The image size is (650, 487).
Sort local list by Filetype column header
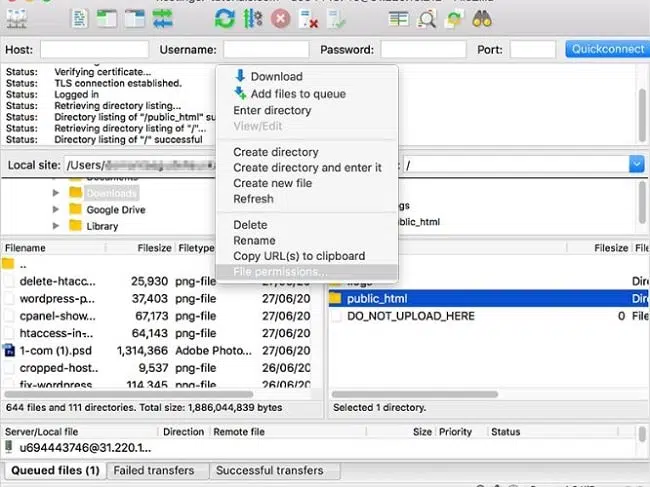coord(196,248)
